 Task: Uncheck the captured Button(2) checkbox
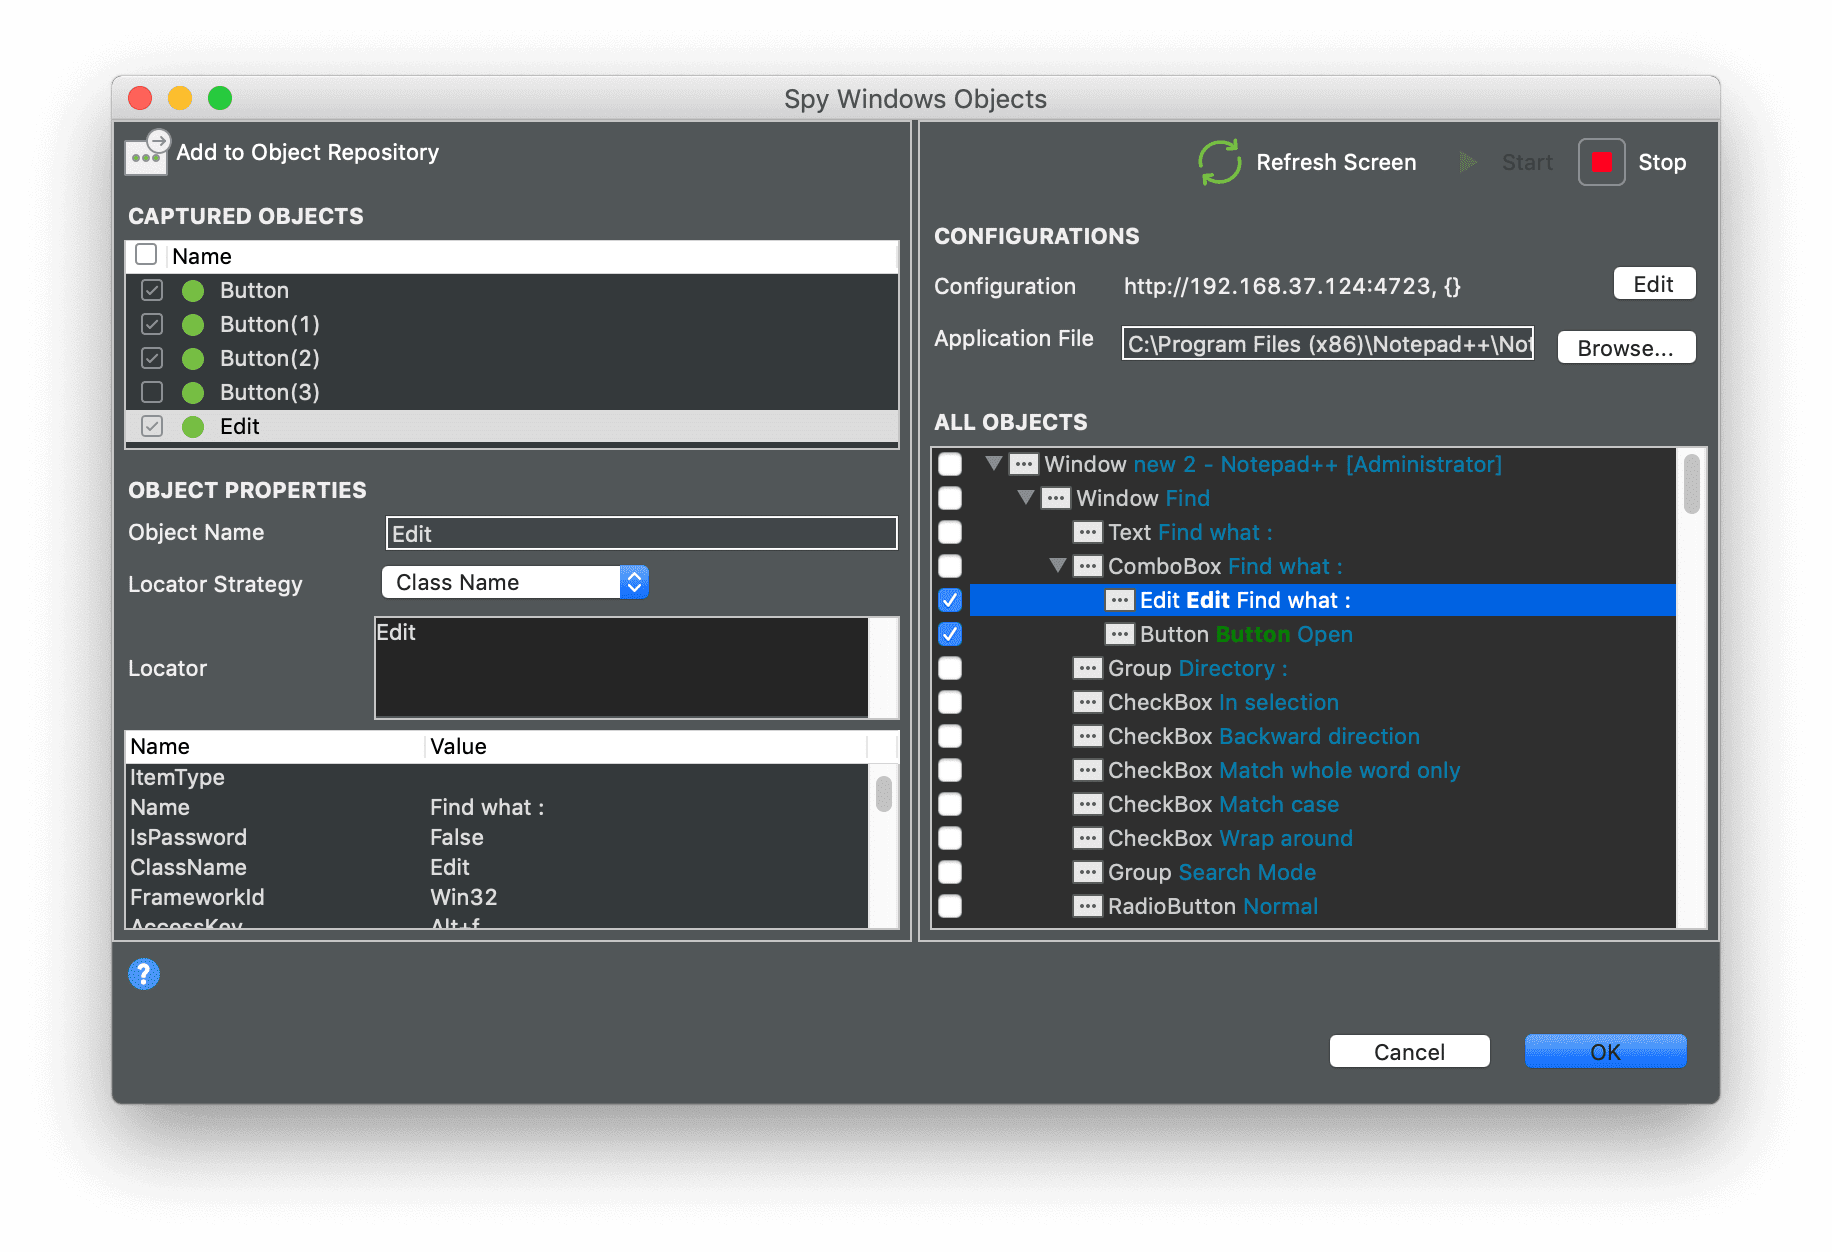(152, 358)
